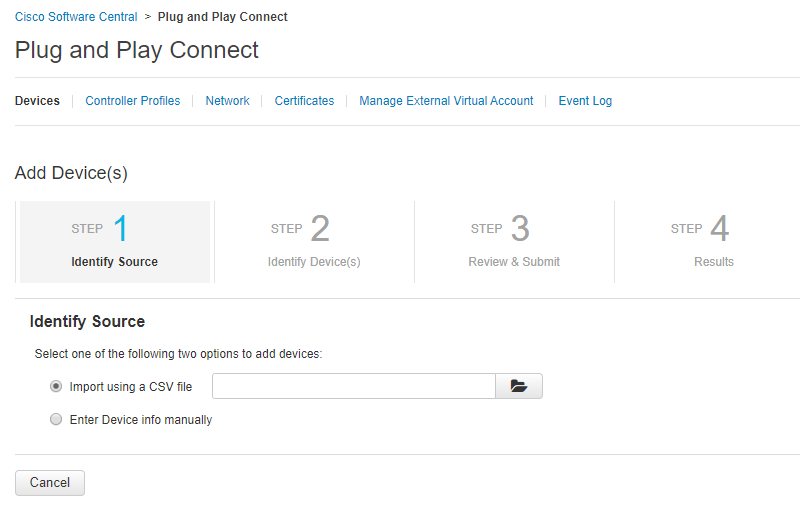Go to the Network tab
Screen dimensions: 800x516
coord(227,101)
